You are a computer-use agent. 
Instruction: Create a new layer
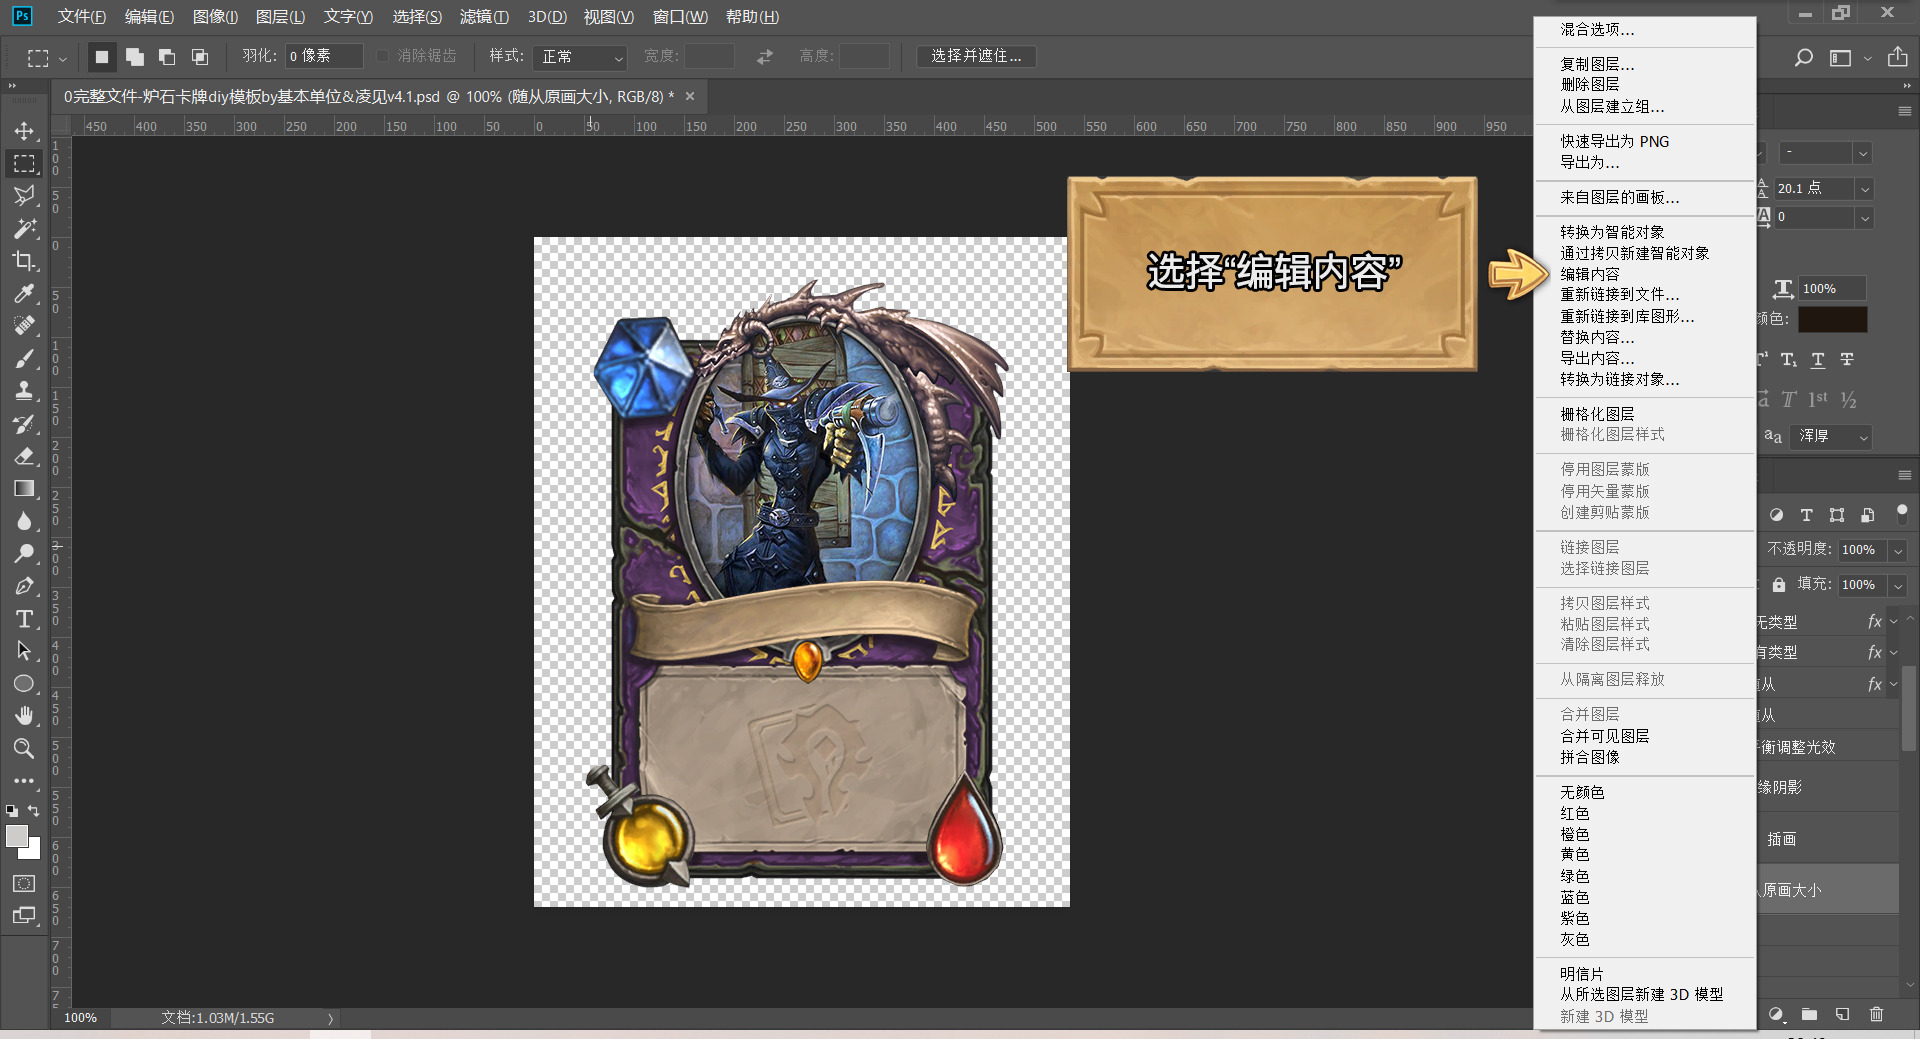pos(1842,1014)
